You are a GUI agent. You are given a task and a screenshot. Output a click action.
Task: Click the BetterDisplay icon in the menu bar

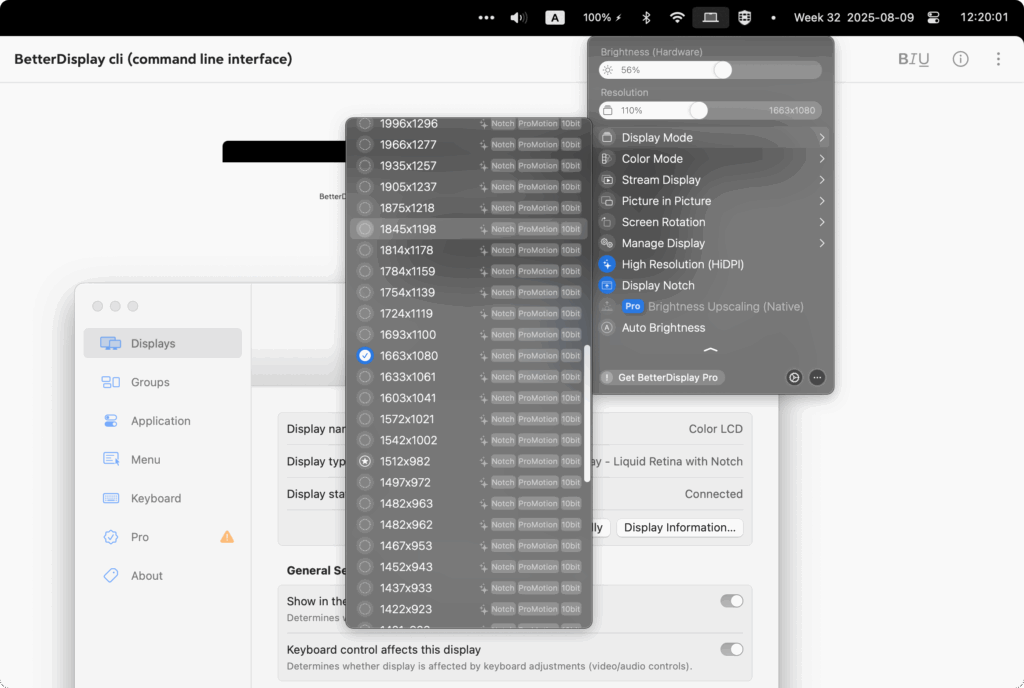tap(711, 18)
